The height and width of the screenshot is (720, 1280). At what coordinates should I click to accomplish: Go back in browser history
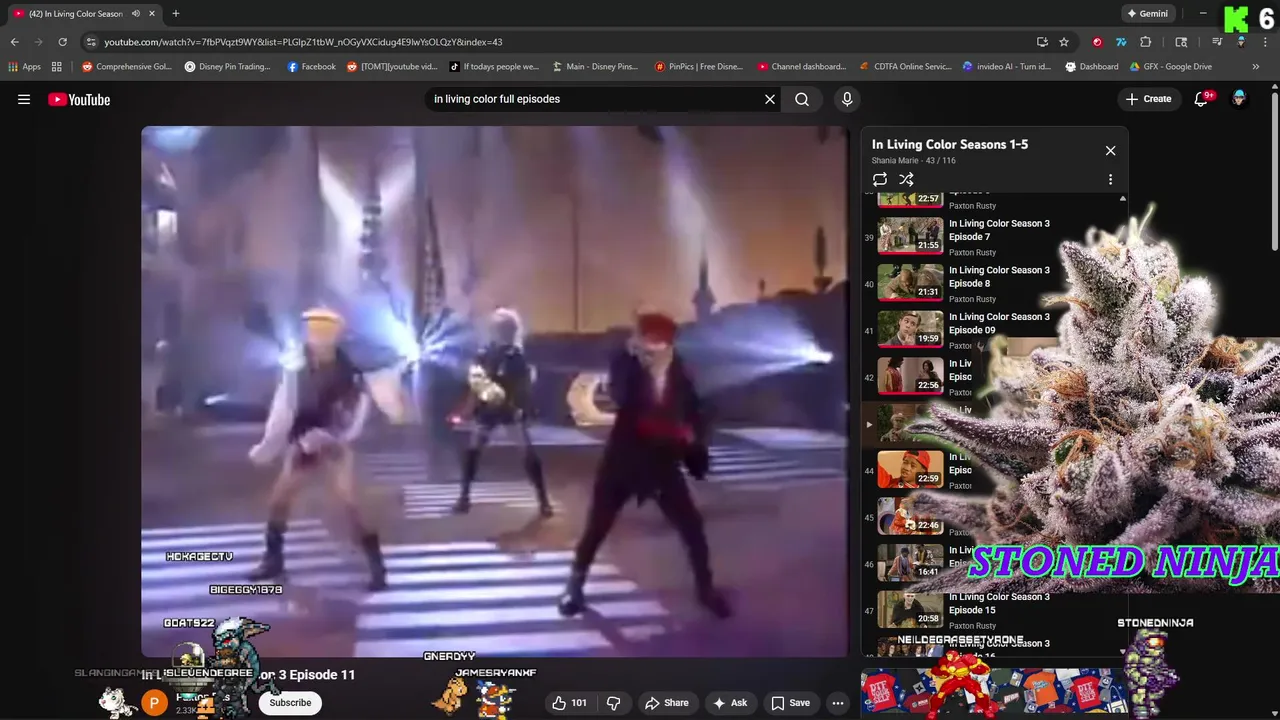(x=14, y=42)
